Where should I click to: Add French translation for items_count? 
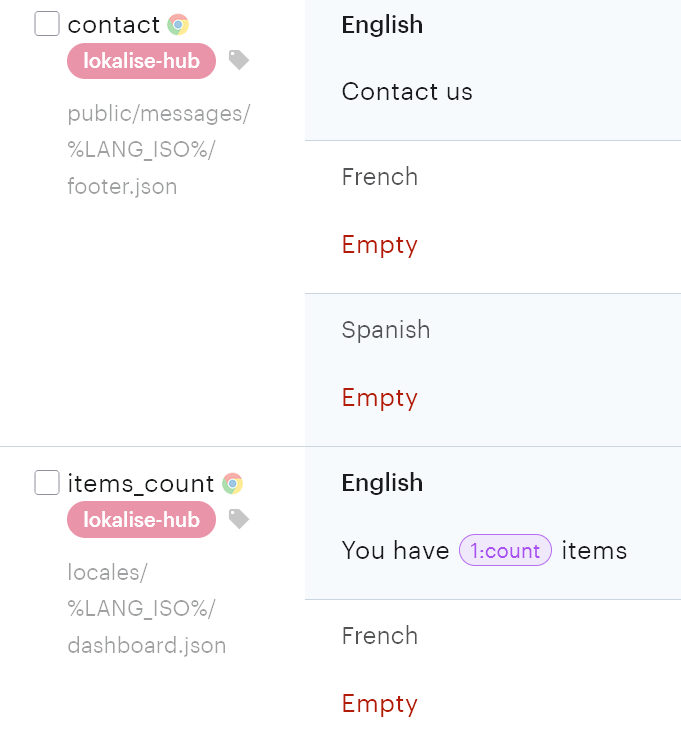(379, 704)
